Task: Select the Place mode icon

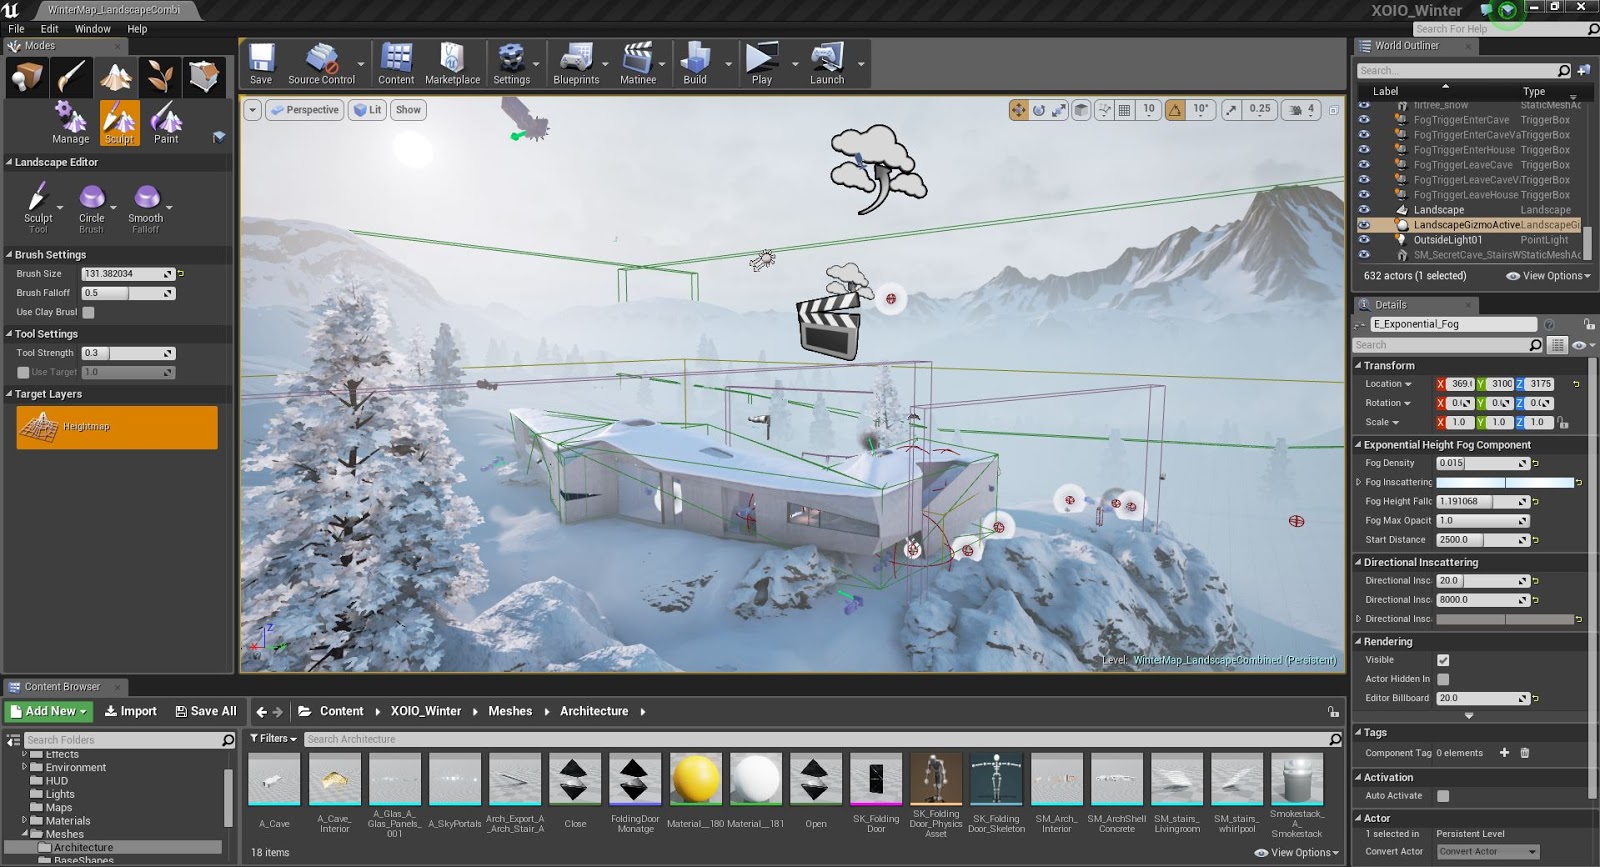Action: coord(27,77)
